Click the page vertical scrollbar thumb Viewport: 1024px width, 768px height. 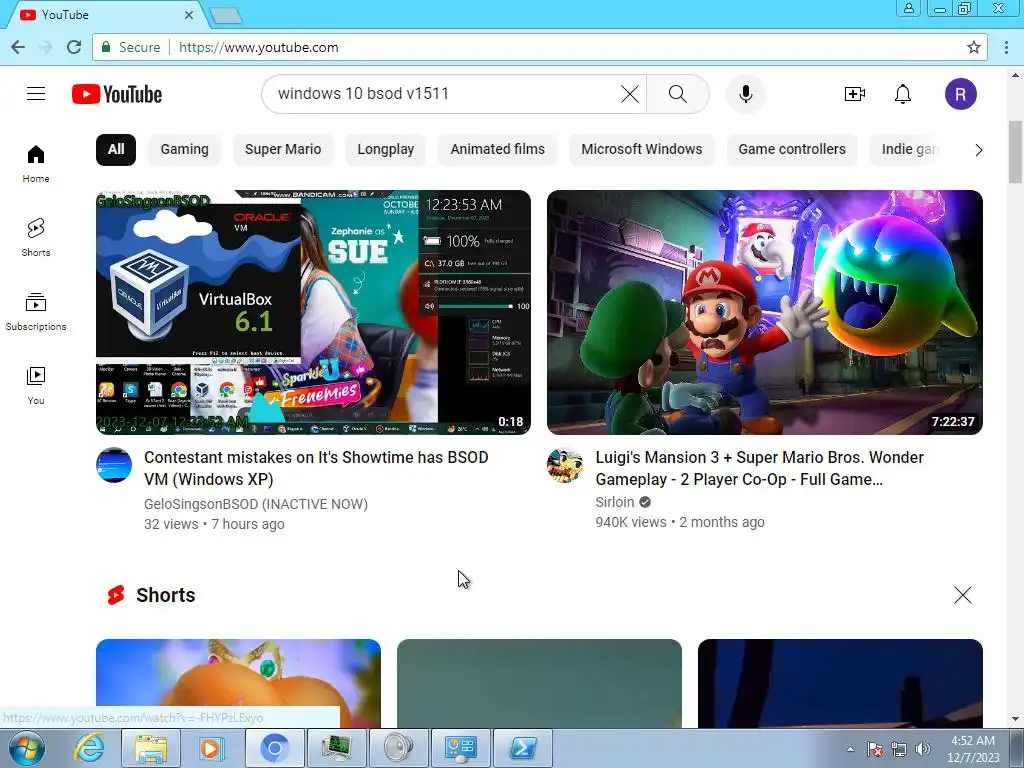pos(1016,152)
